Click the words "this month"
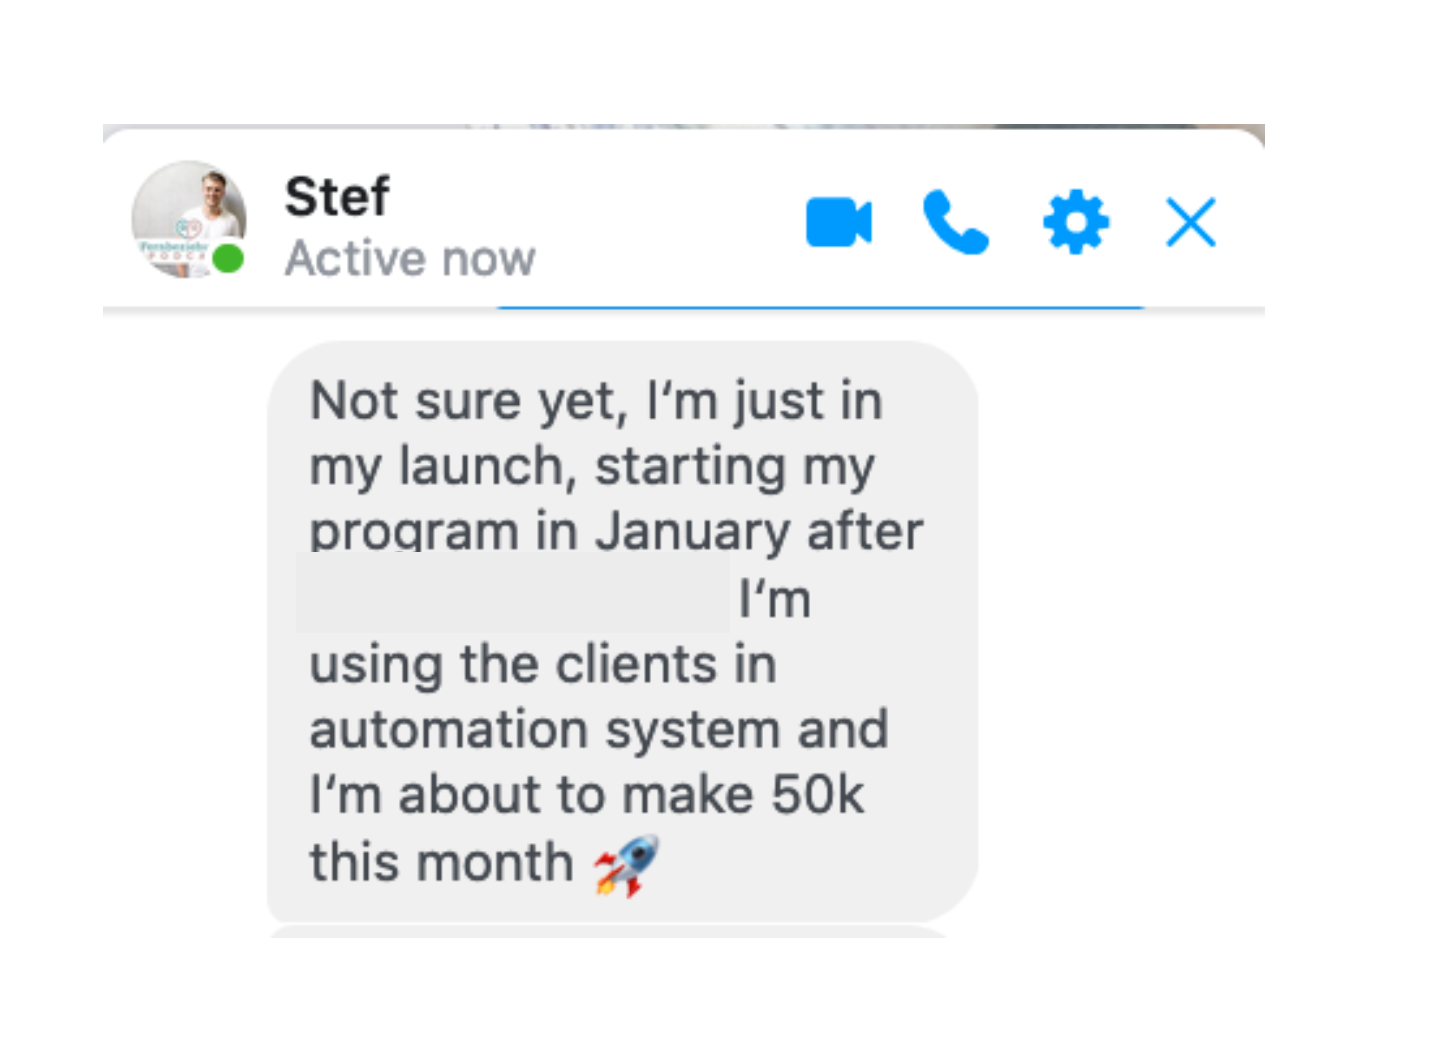This screenshot has width=1430, height=1052. (441, 862)
